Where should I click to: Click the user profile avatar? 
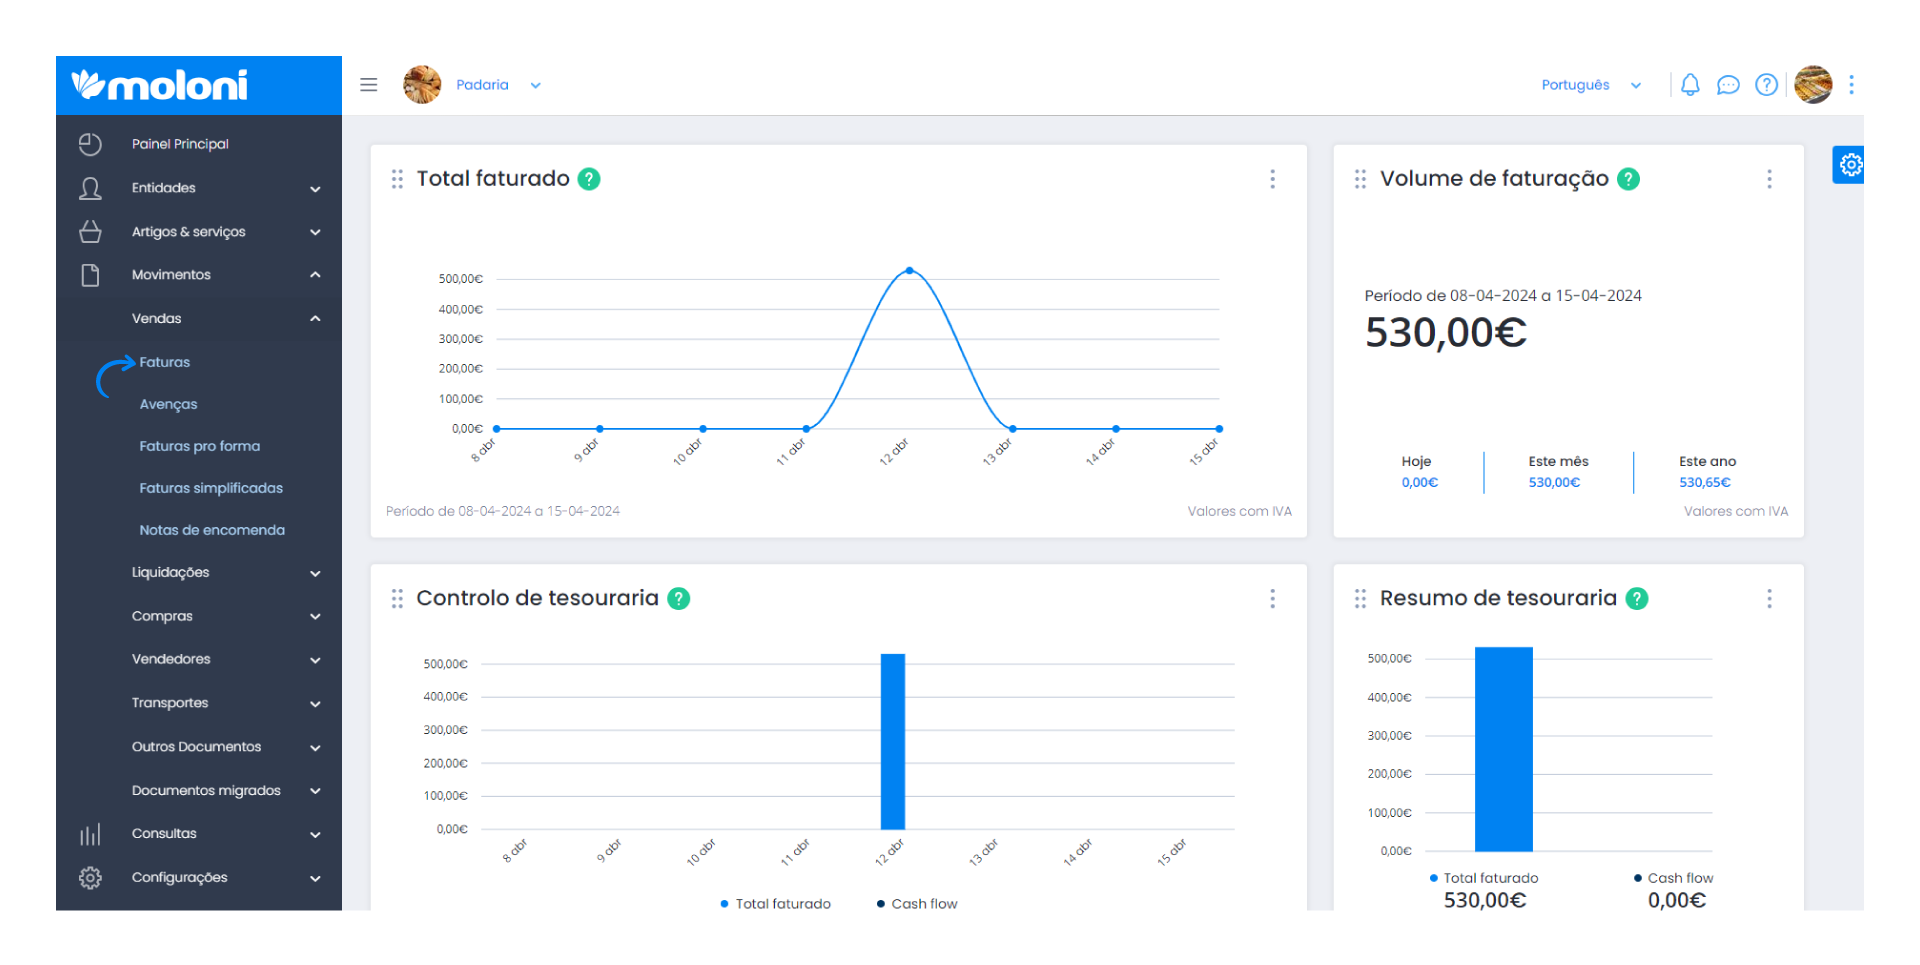[1813, 85]
